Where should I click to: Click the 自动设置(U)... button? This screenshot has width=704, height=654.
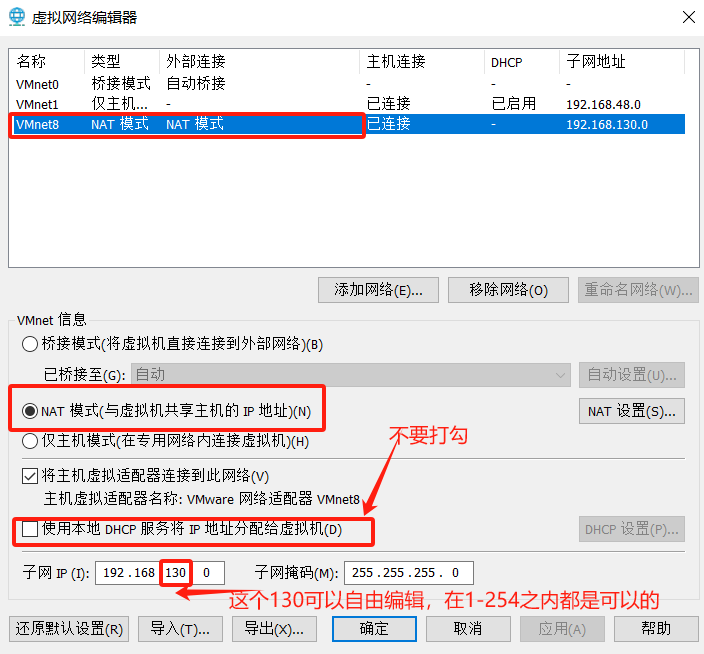click(x=632, y=375)
